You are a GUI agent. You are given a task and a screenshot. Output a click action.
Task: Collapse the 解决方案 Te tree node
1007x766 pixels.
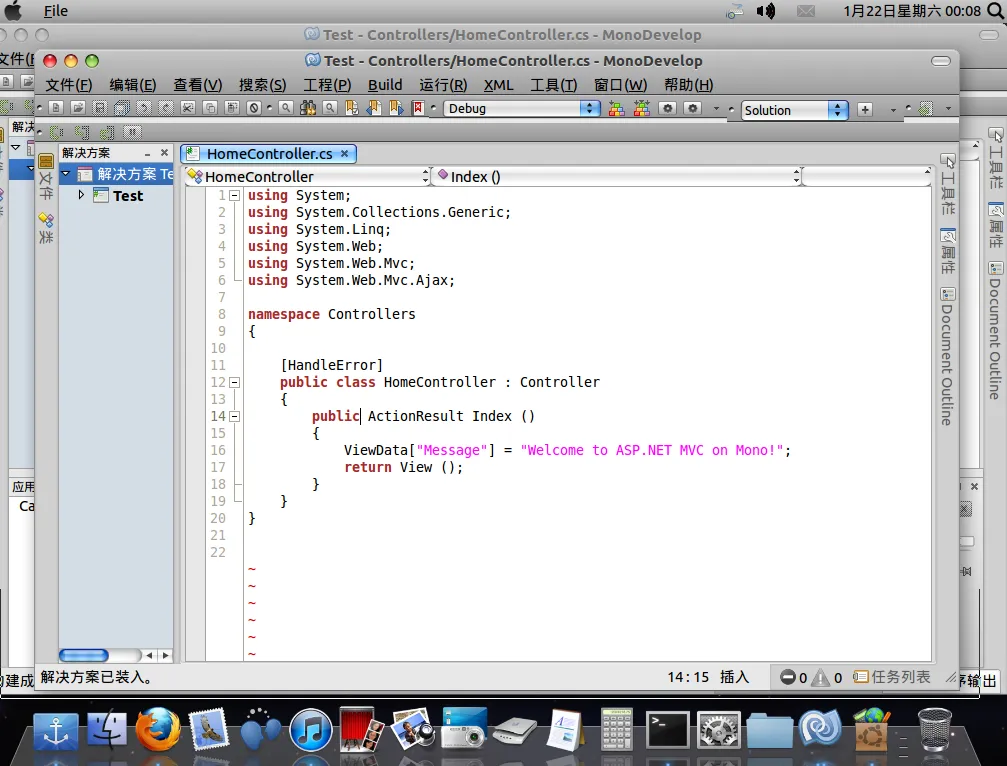[x=66, y=173]
